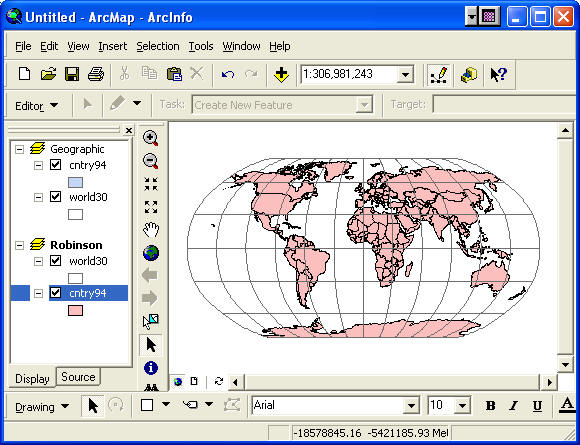Open the Selection menu
The image size is (580, 445).
(158, 46)
